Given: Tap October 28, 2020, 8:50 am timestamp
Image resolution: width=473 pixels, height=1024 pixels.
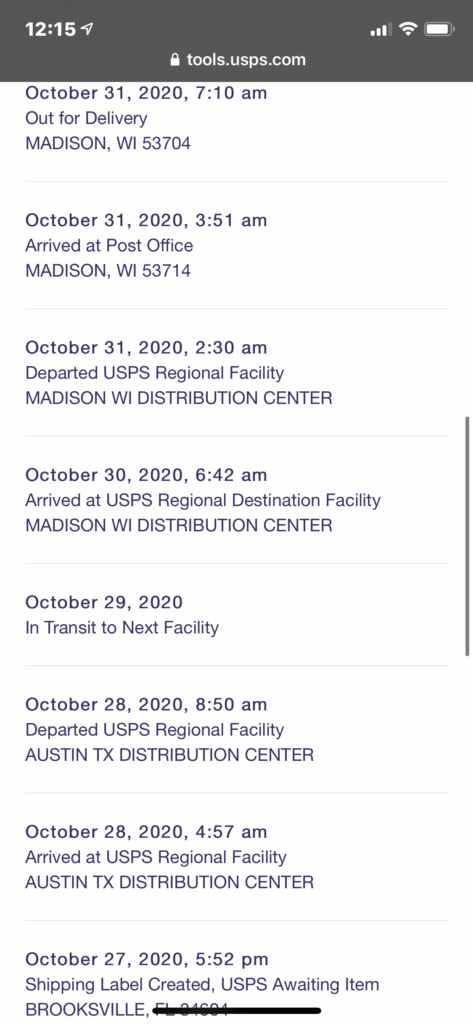Looking at the screenshot, I should pos(146,705).
